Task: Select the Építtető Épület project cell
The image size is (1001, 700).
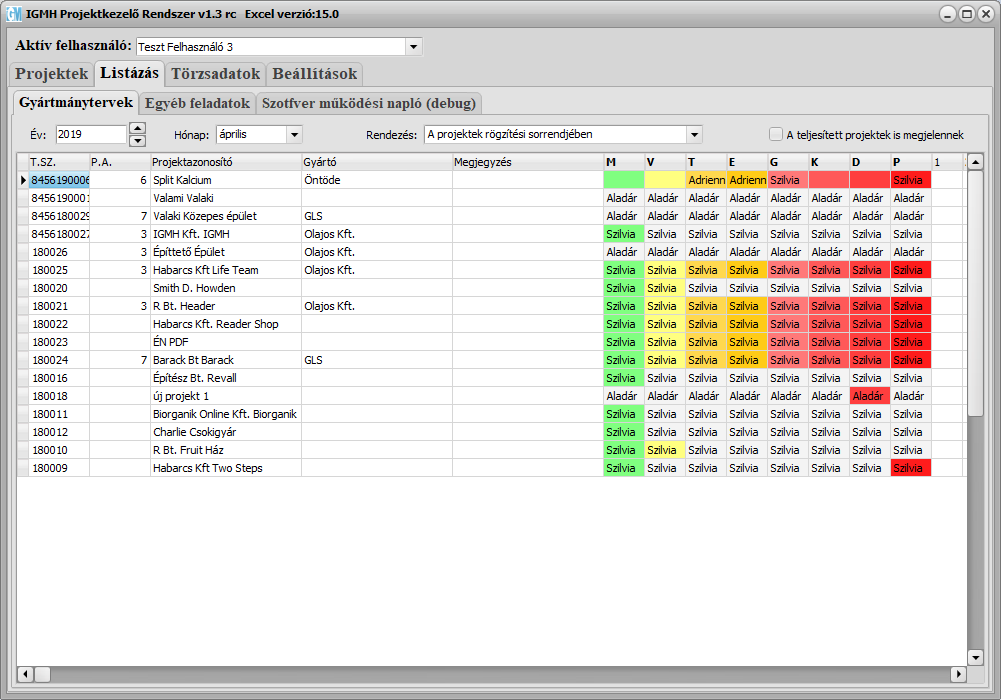Action: pyautogui.click(x=226, y=252)
